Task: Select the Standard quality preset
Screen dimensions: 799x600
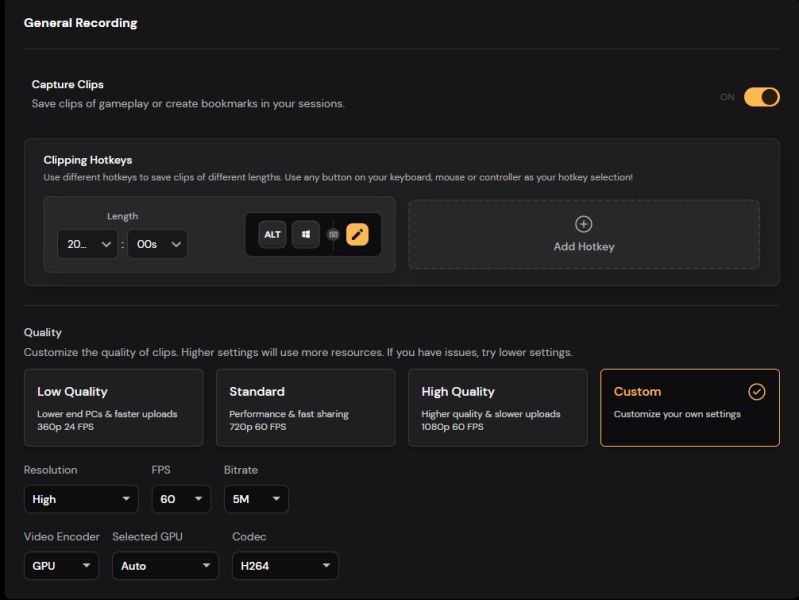Action: [306, 408]
